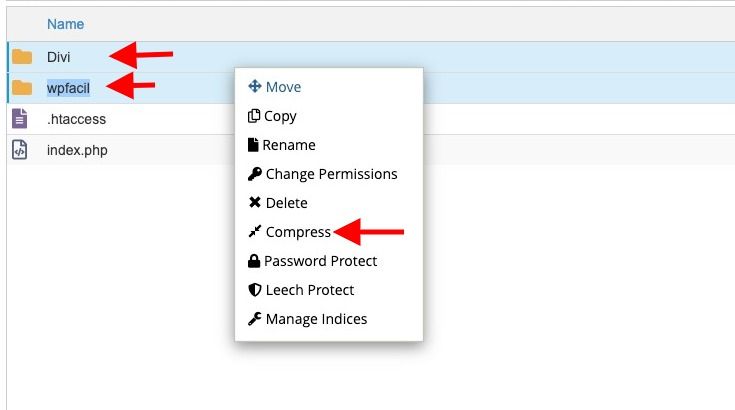Click the Manage Indices wrench icon
Screen dimensions: 735x410
[255, 319]
